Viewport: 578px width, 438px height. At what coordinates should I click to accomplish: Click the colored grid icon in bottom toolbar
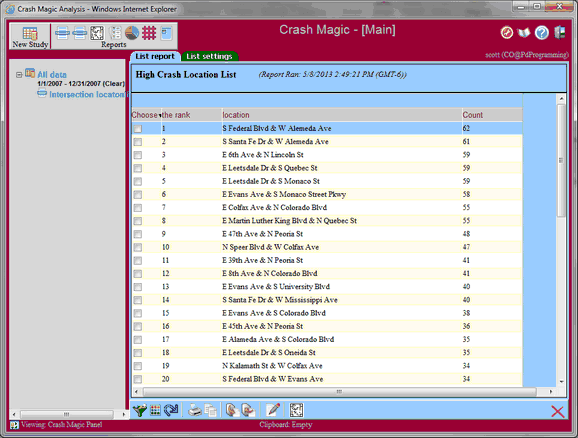pyautogui.click(x=156, y=410)
